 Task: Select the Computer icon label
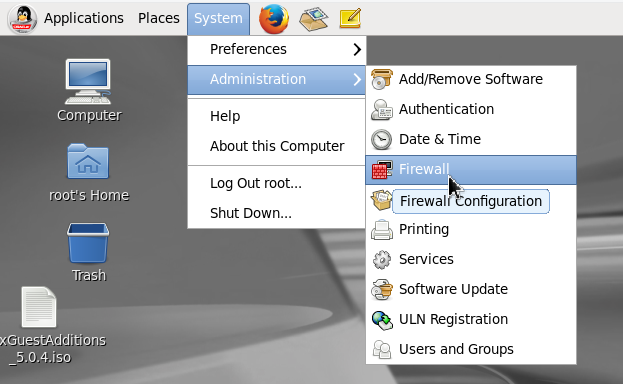coord(89,115)
